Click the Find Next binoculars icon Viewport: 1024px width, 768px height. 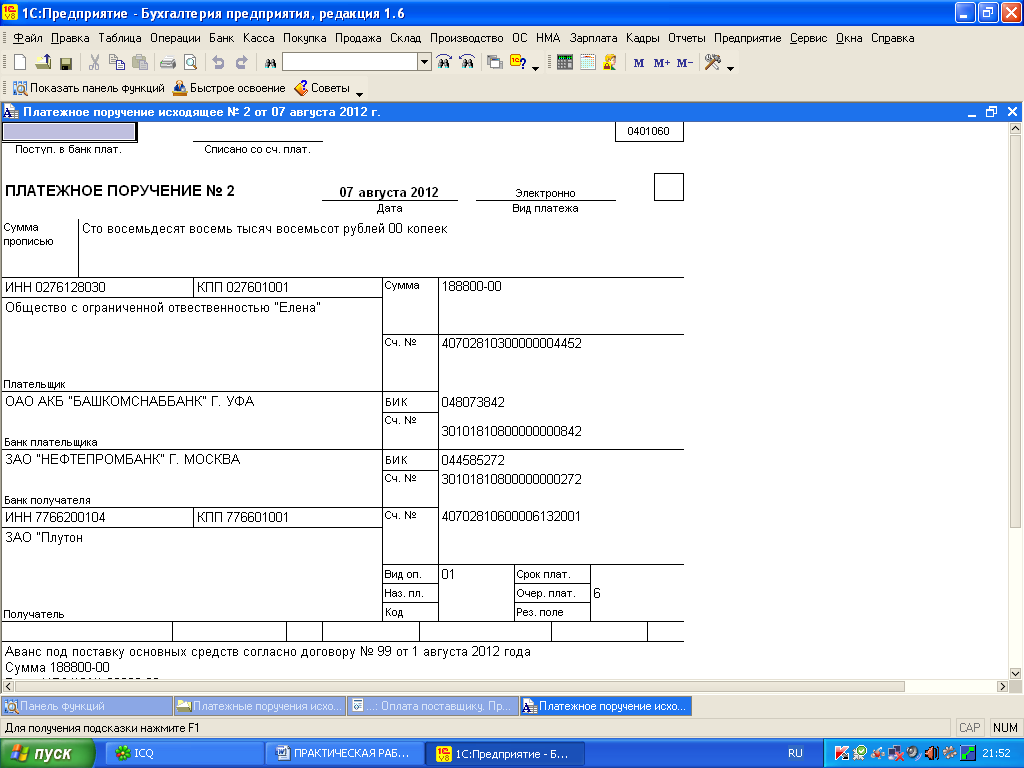(x=444, y=63)
